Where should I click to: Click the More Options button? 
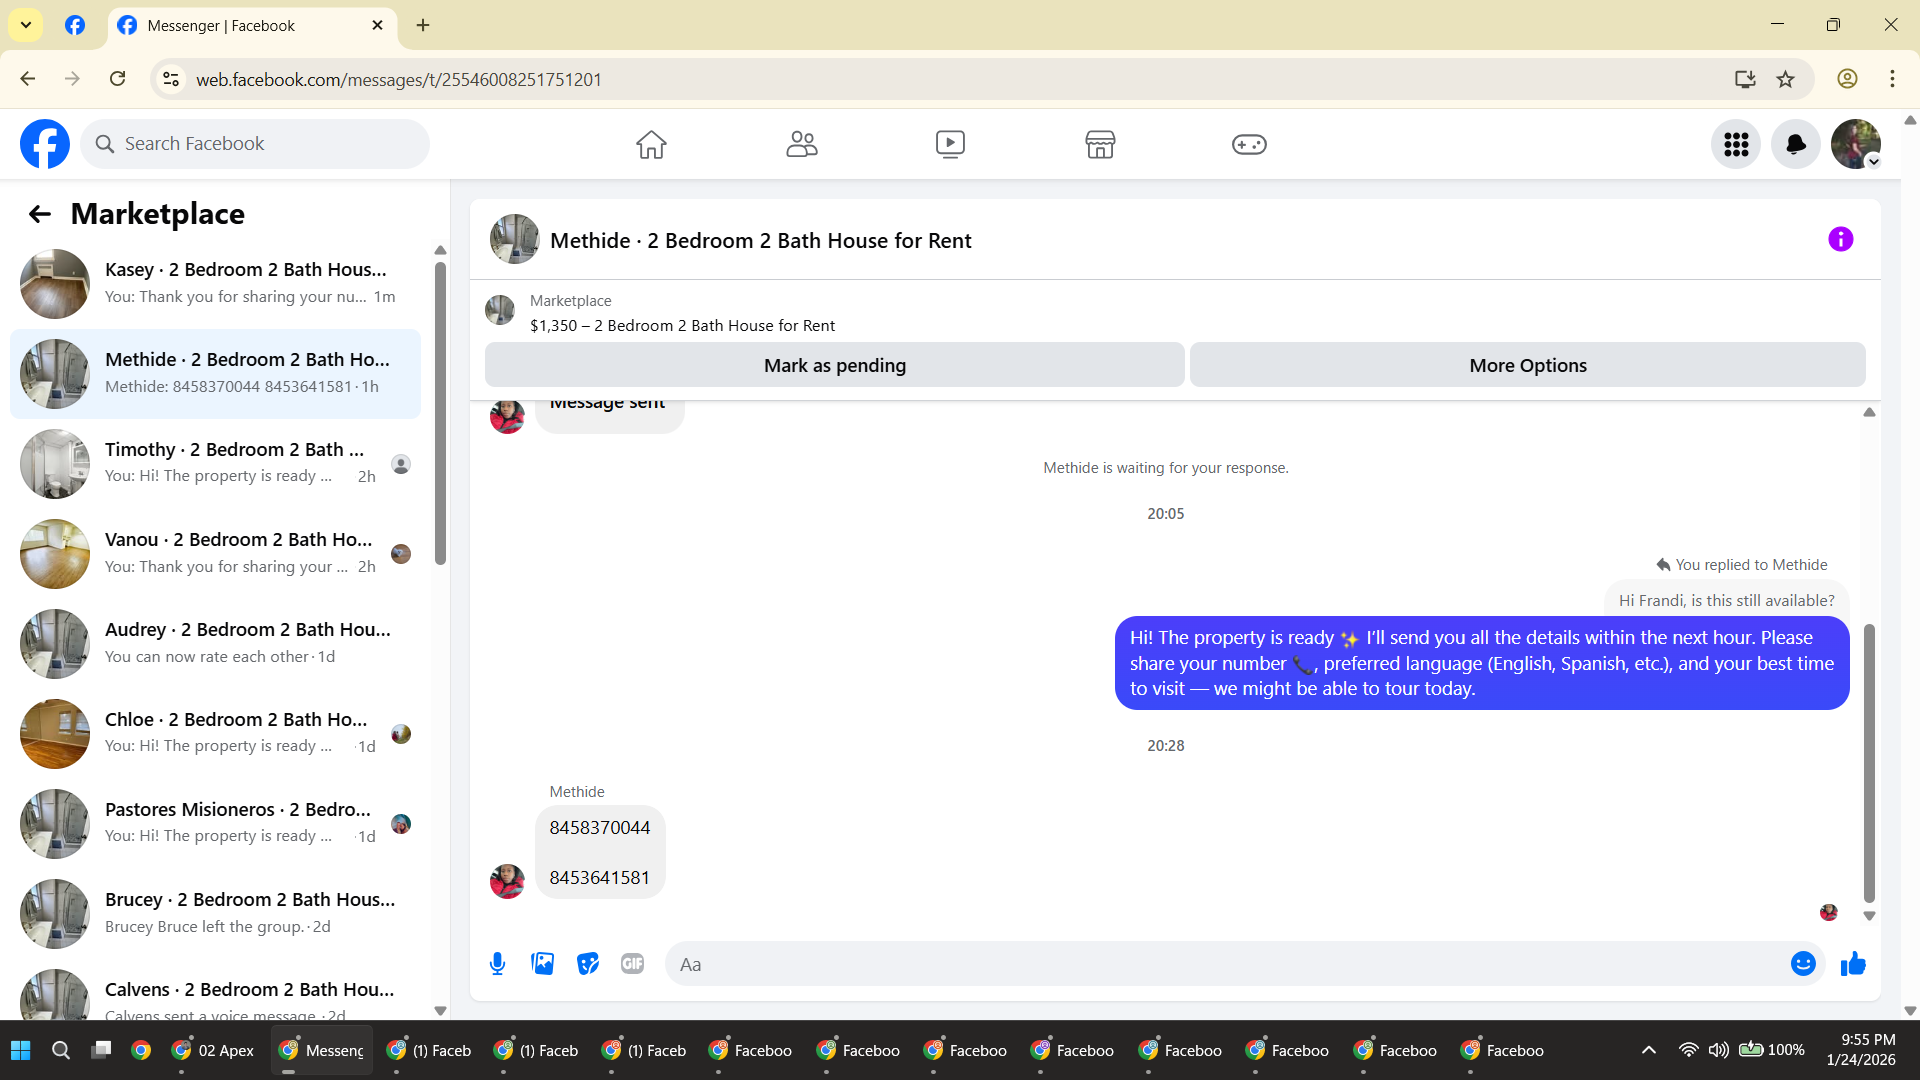(1527, 366)
